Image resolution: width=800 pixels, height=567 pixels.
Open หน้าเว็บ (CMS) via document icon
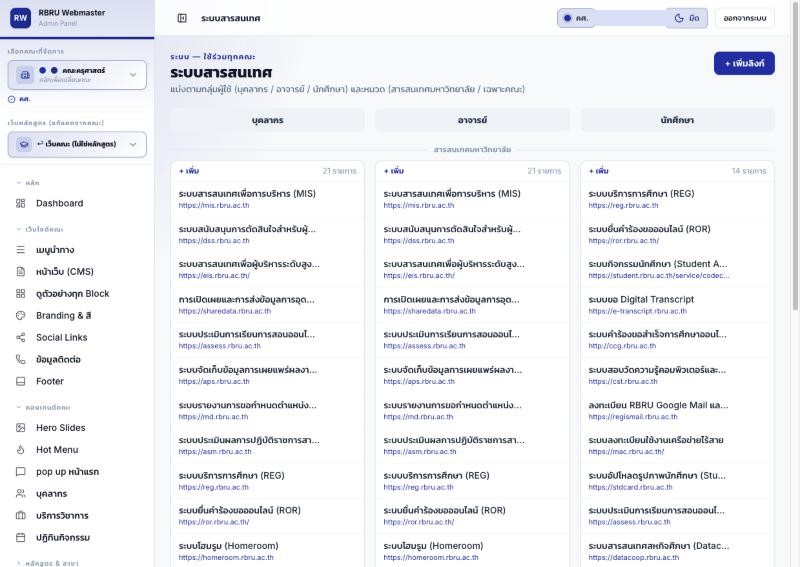pos(20,272)
